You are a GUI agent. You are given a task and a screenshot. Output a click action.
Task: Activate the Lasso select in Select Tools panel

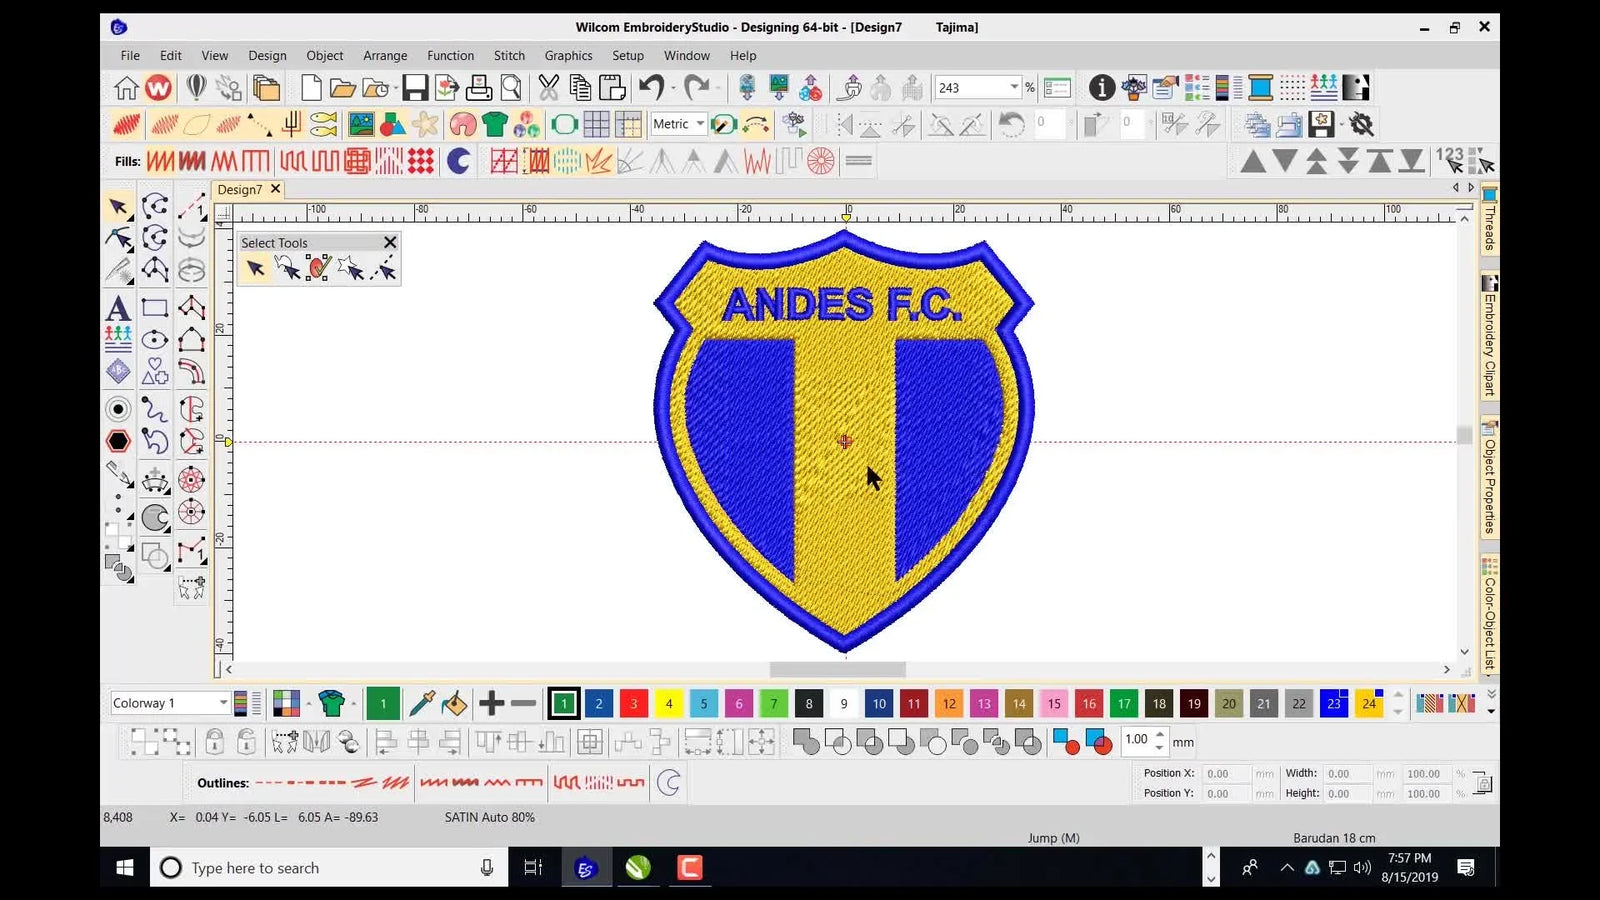click(287, 268)
